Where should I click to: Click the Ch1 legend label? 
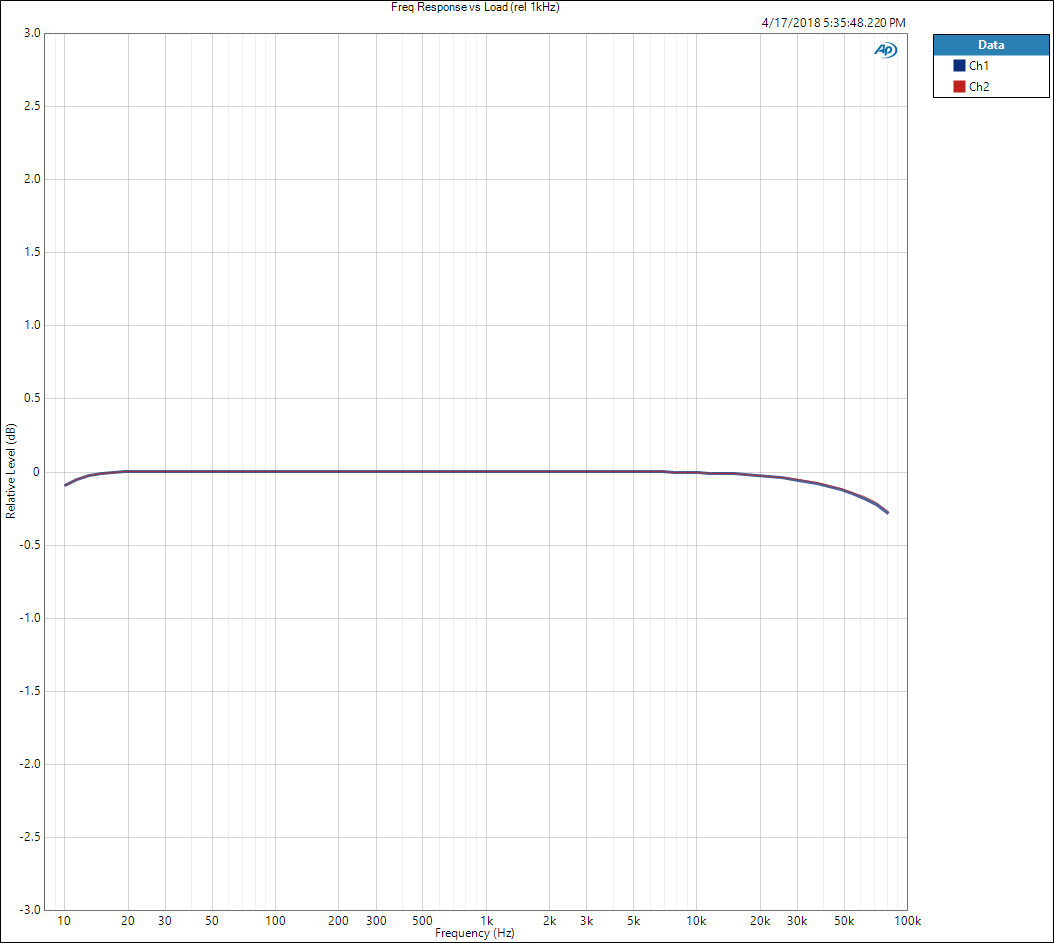tap(979, 66)
